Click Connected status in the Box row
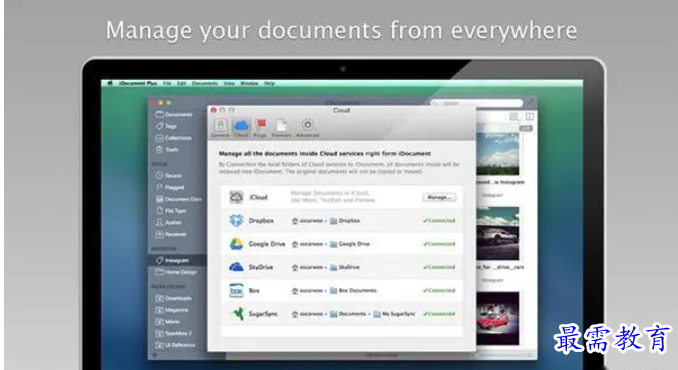 [439, 290]
